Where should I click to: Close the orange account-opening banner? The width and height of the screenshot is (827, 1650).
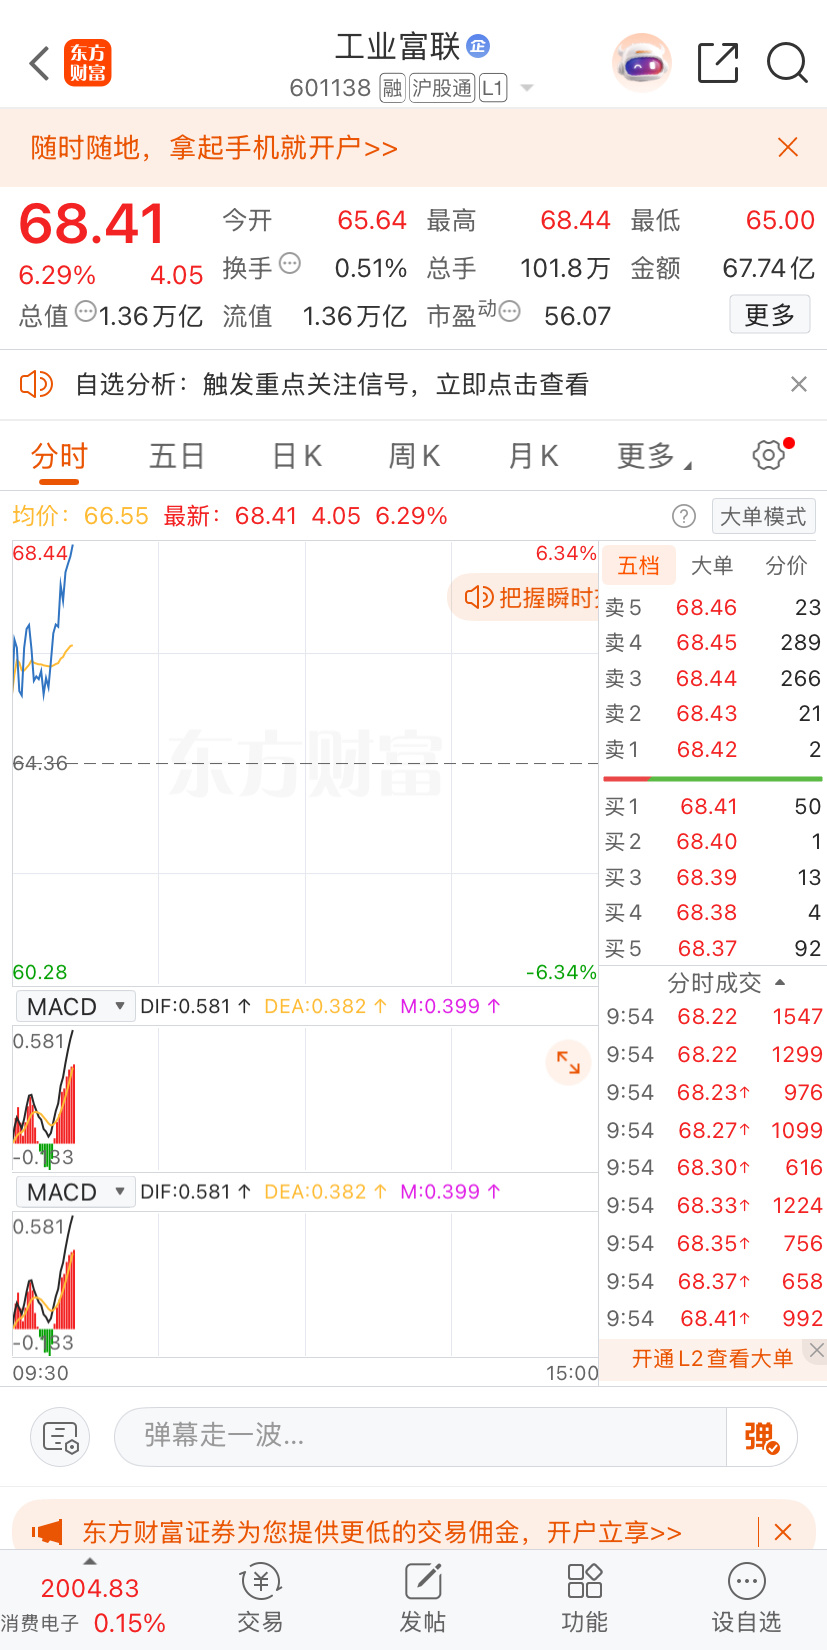tap(788, 148)
